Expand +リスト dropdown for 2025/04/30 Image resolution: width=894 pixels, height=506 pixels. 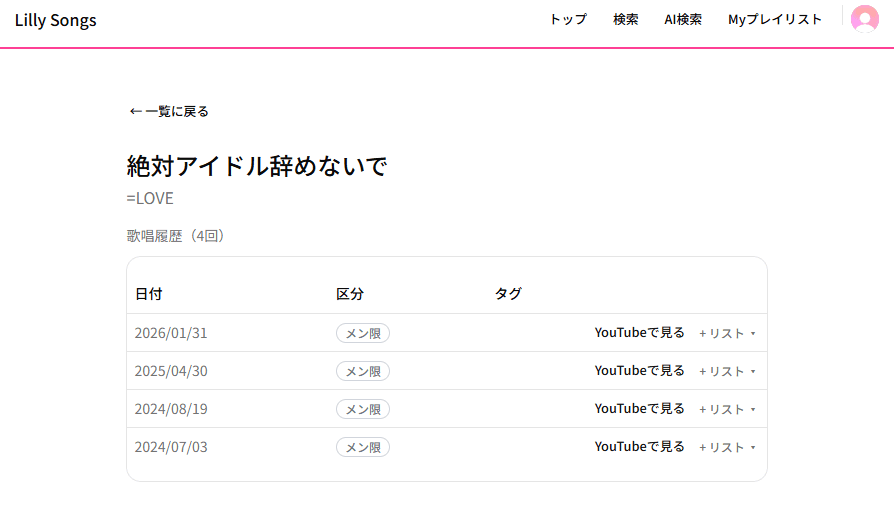coord(727,371)
